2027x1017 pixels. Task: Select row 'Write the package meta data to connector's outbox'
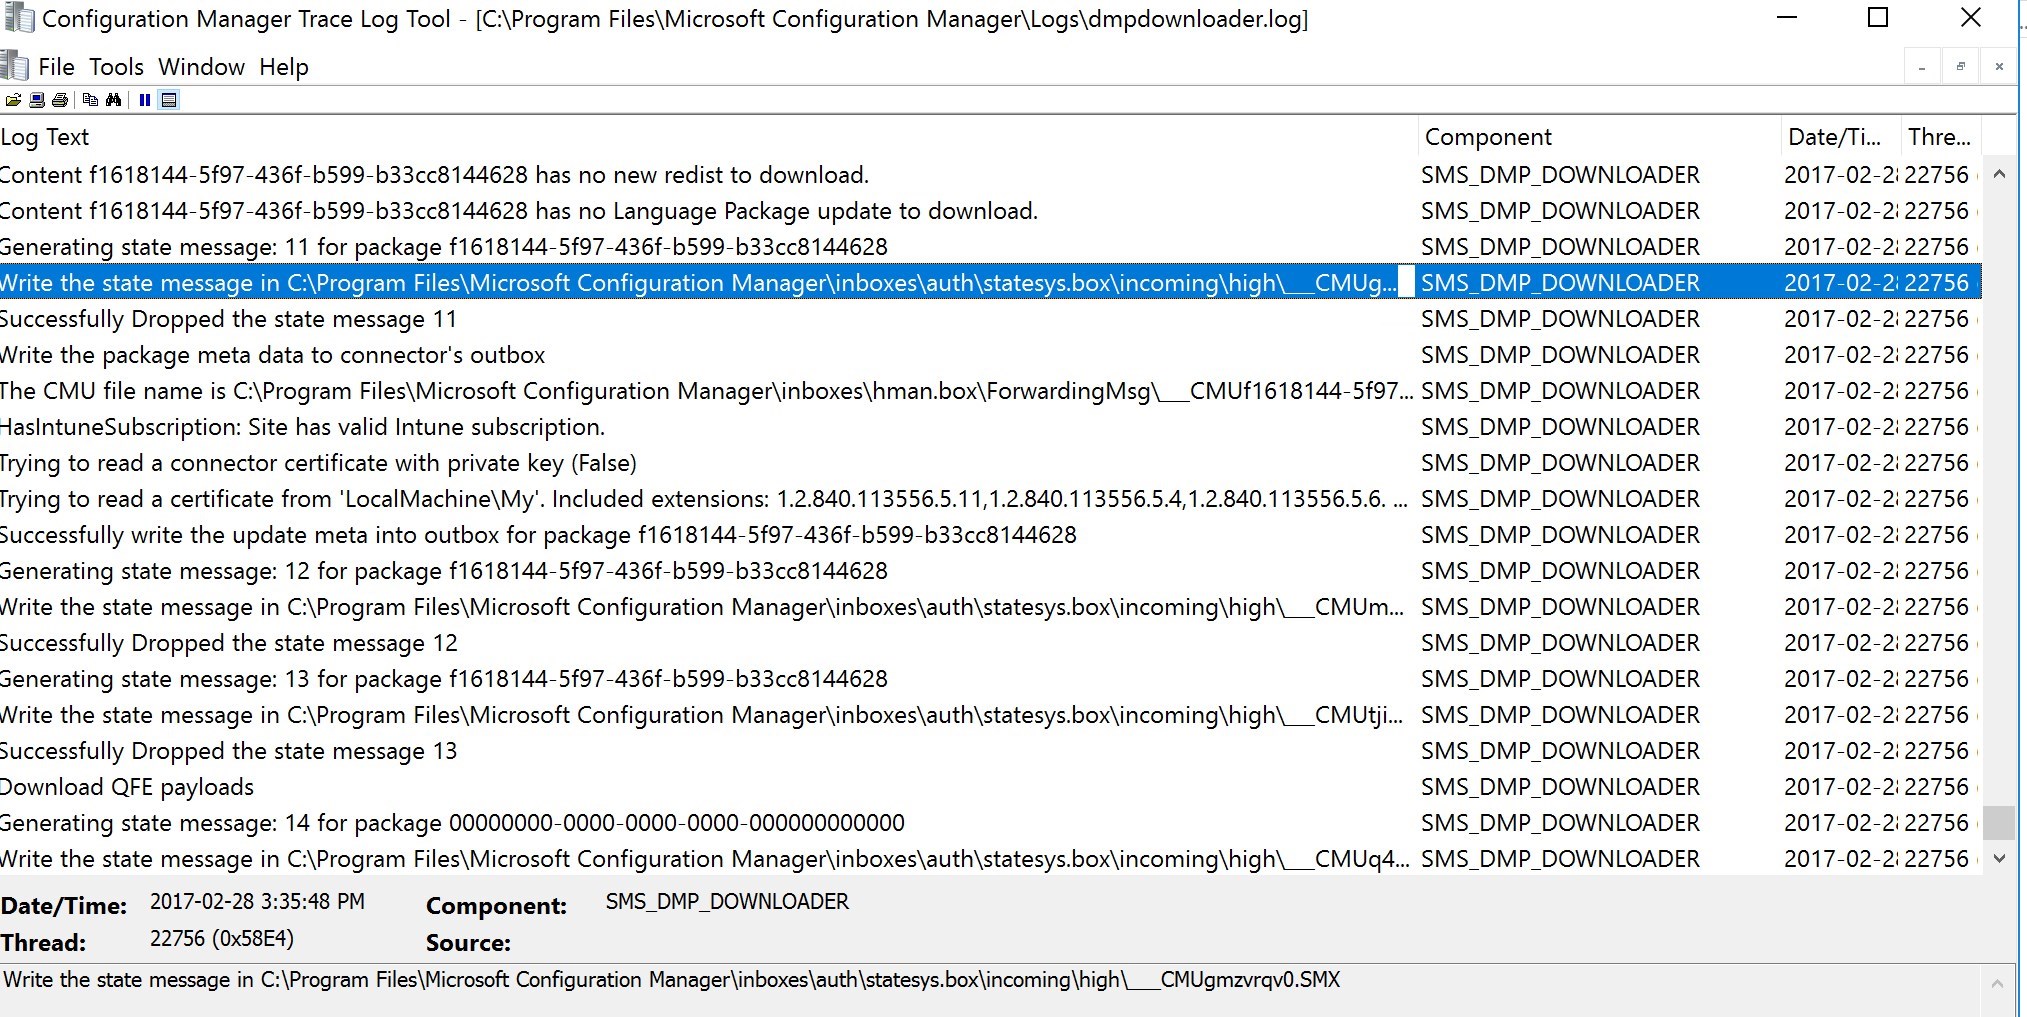point(990,355)
